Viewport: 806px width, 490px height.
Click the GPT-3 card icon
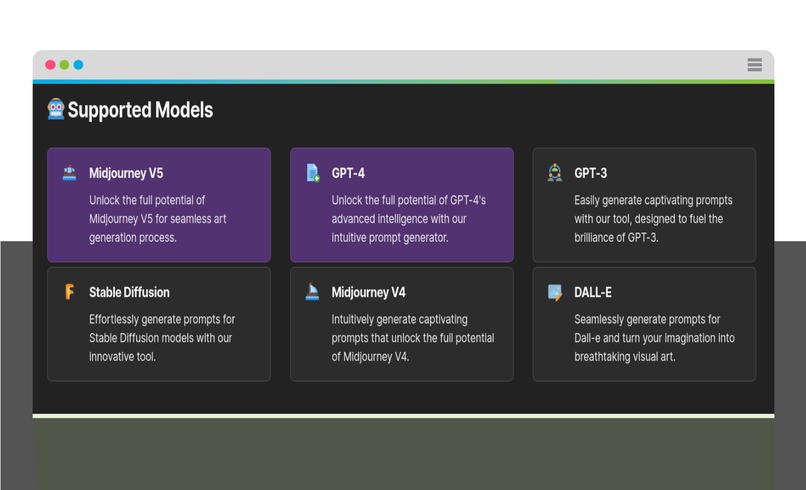(555, 173)
